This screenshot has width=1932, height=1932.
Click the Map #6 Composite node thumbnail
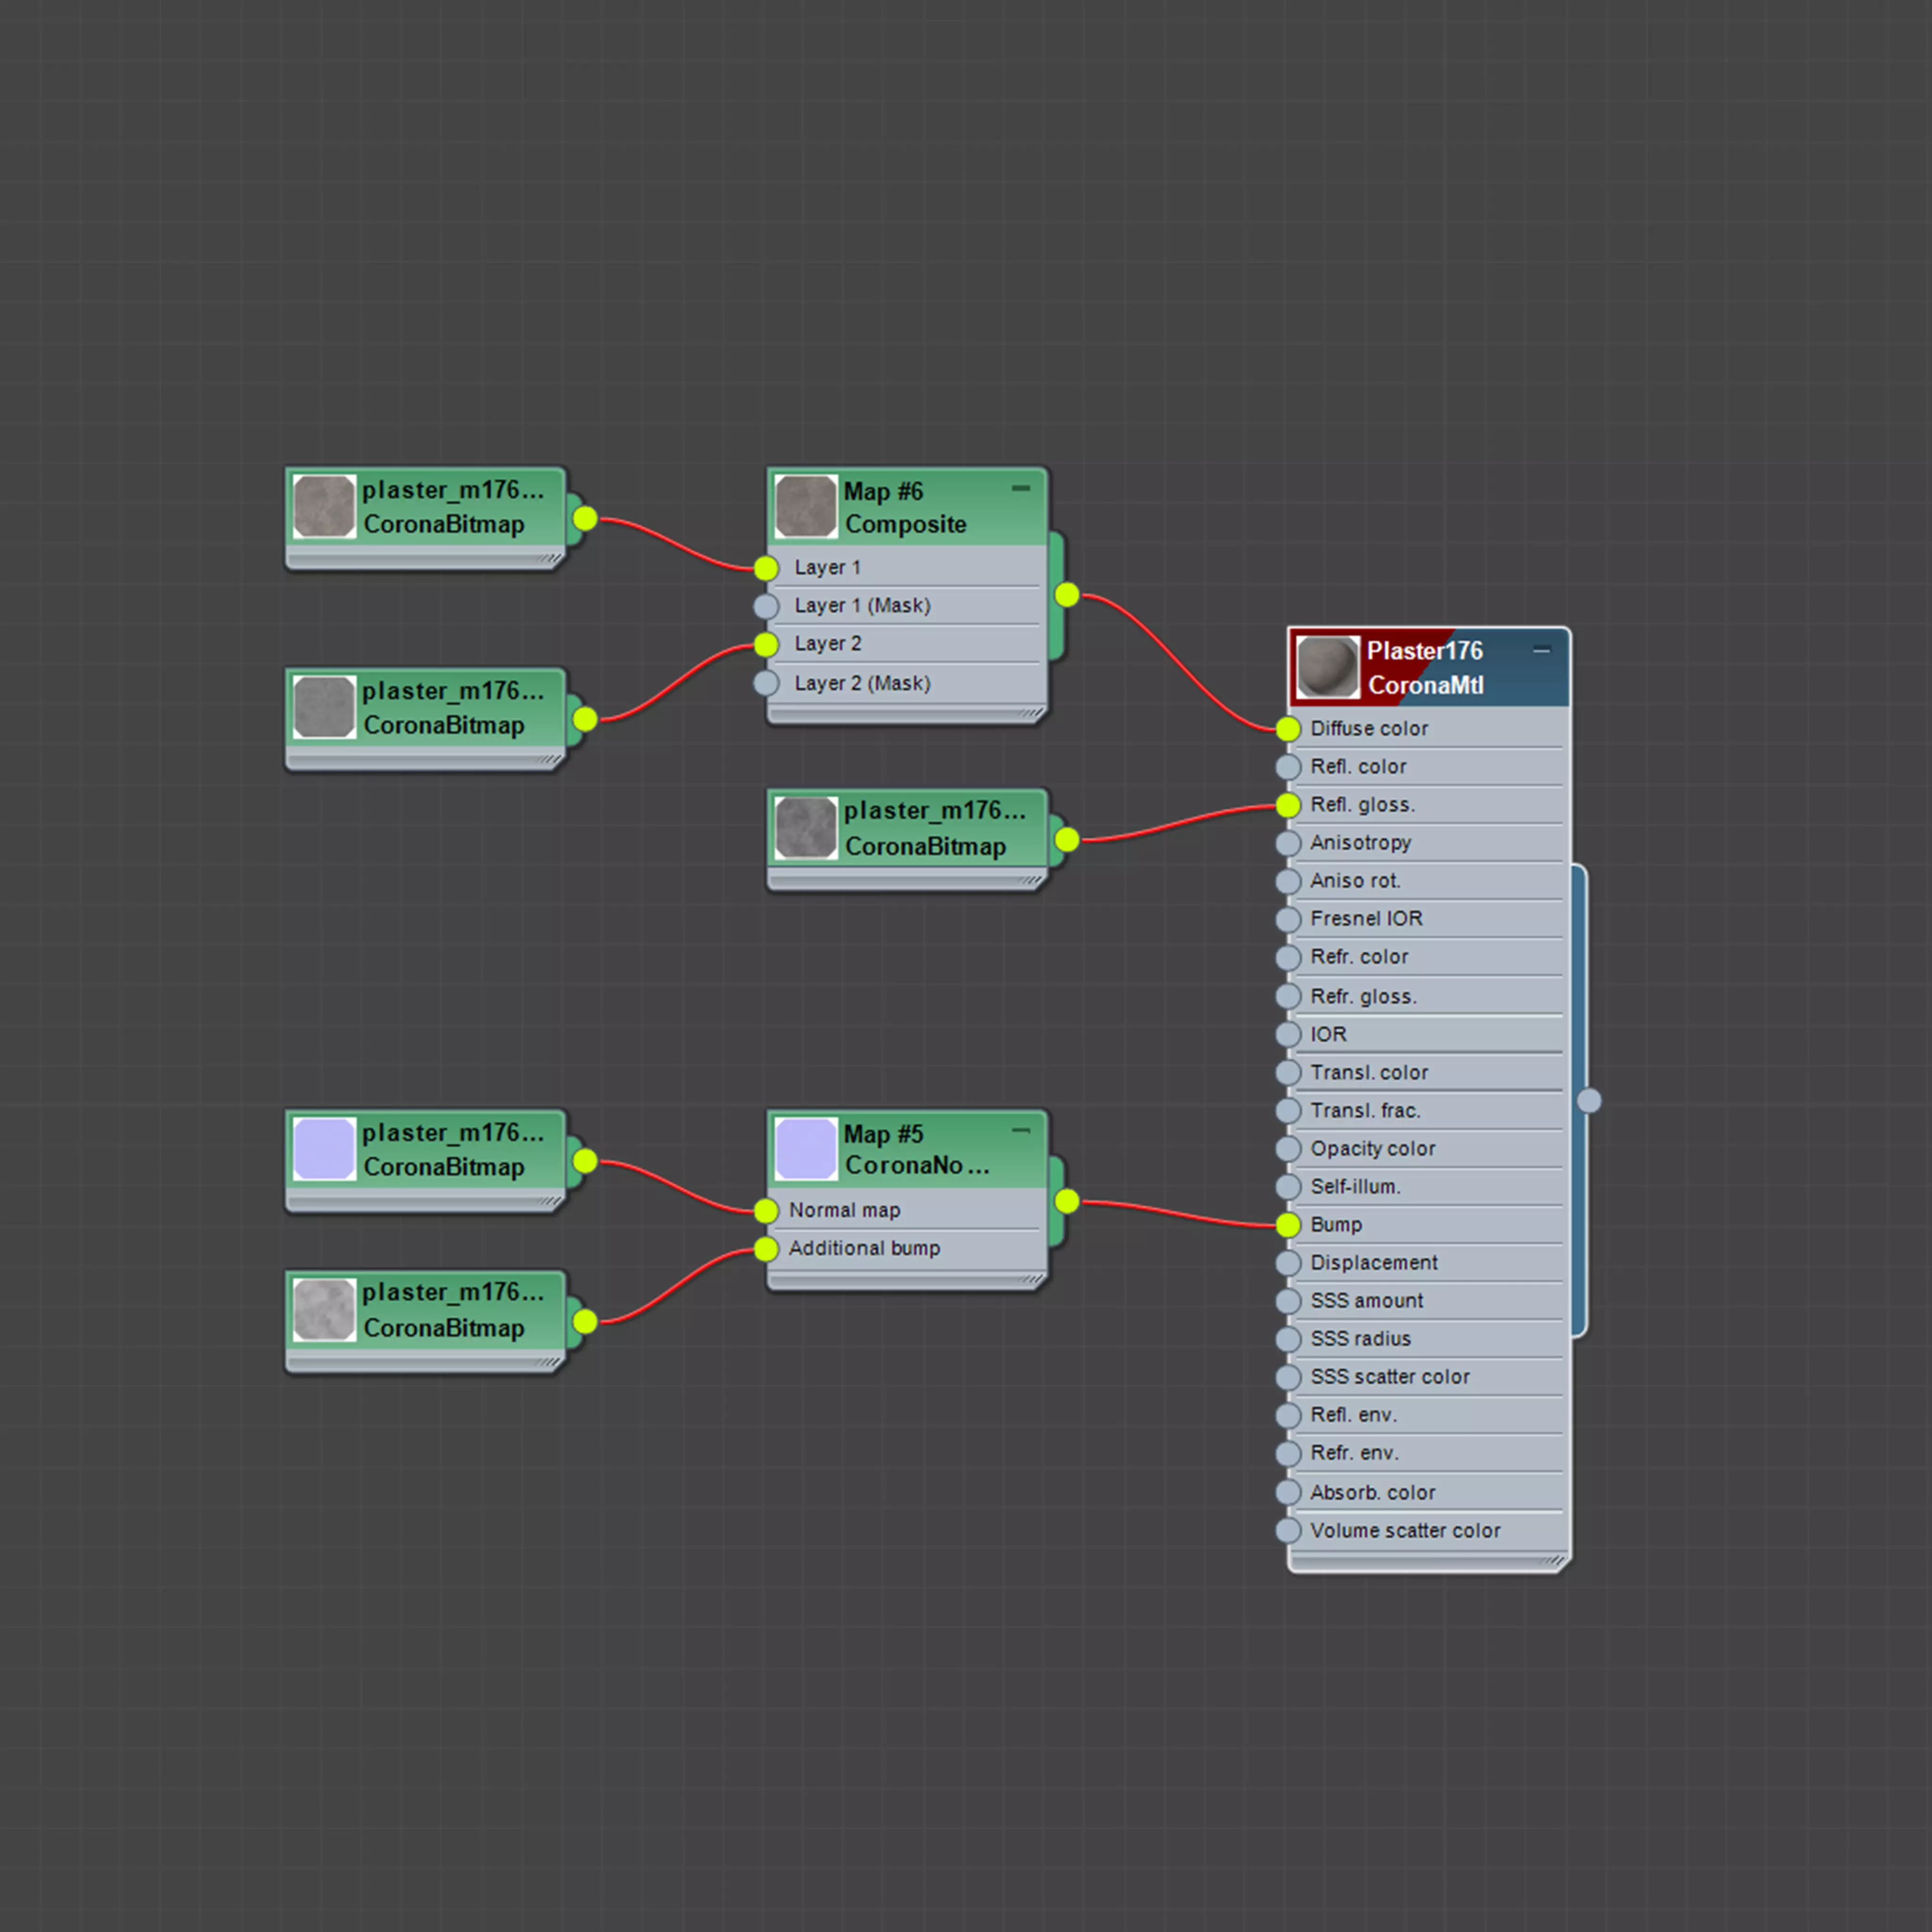[x=805, y=507]
